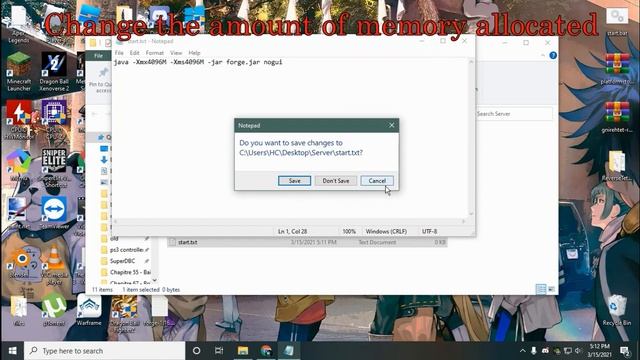The height and width of the screenshot is (360, 640).
Task: Close the Notepad save prompt with X
Action: (x=391, y=125)
